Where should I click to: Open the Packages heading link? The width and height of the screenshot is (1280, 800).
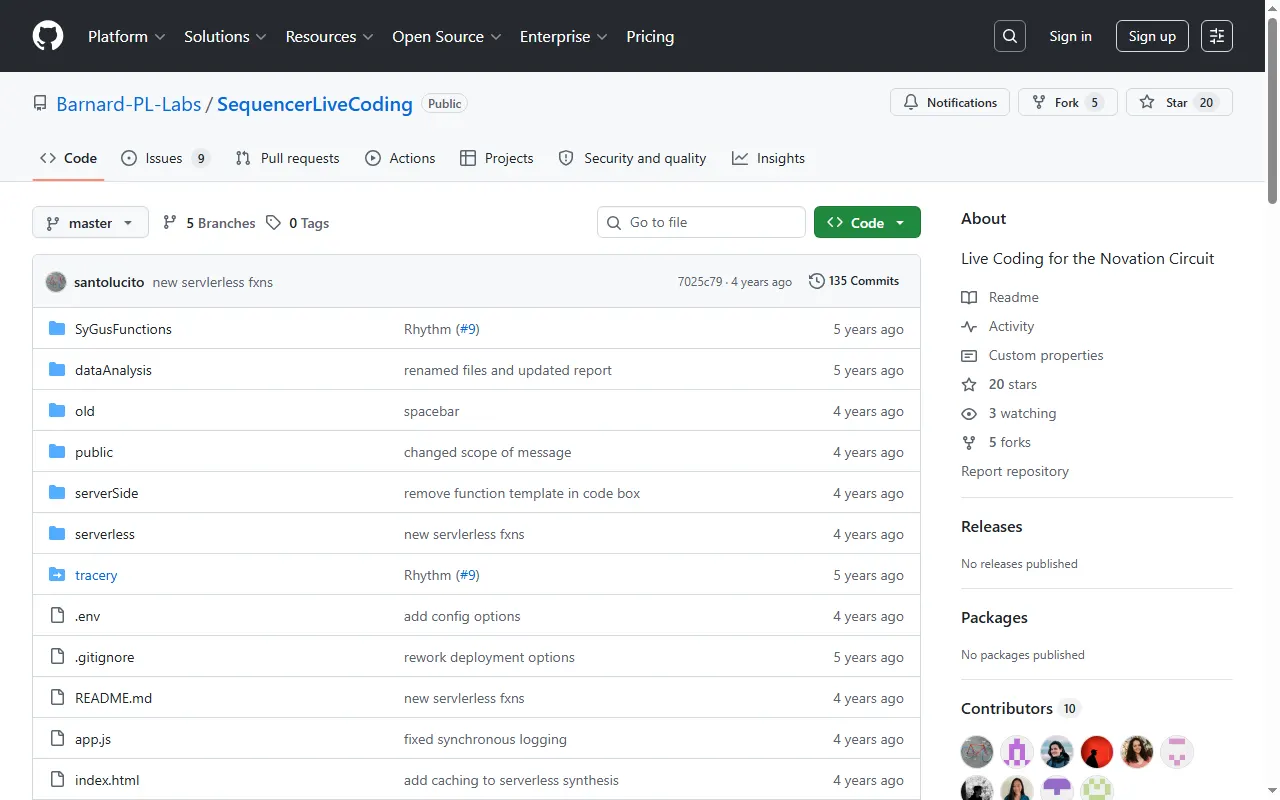[994, 617]
